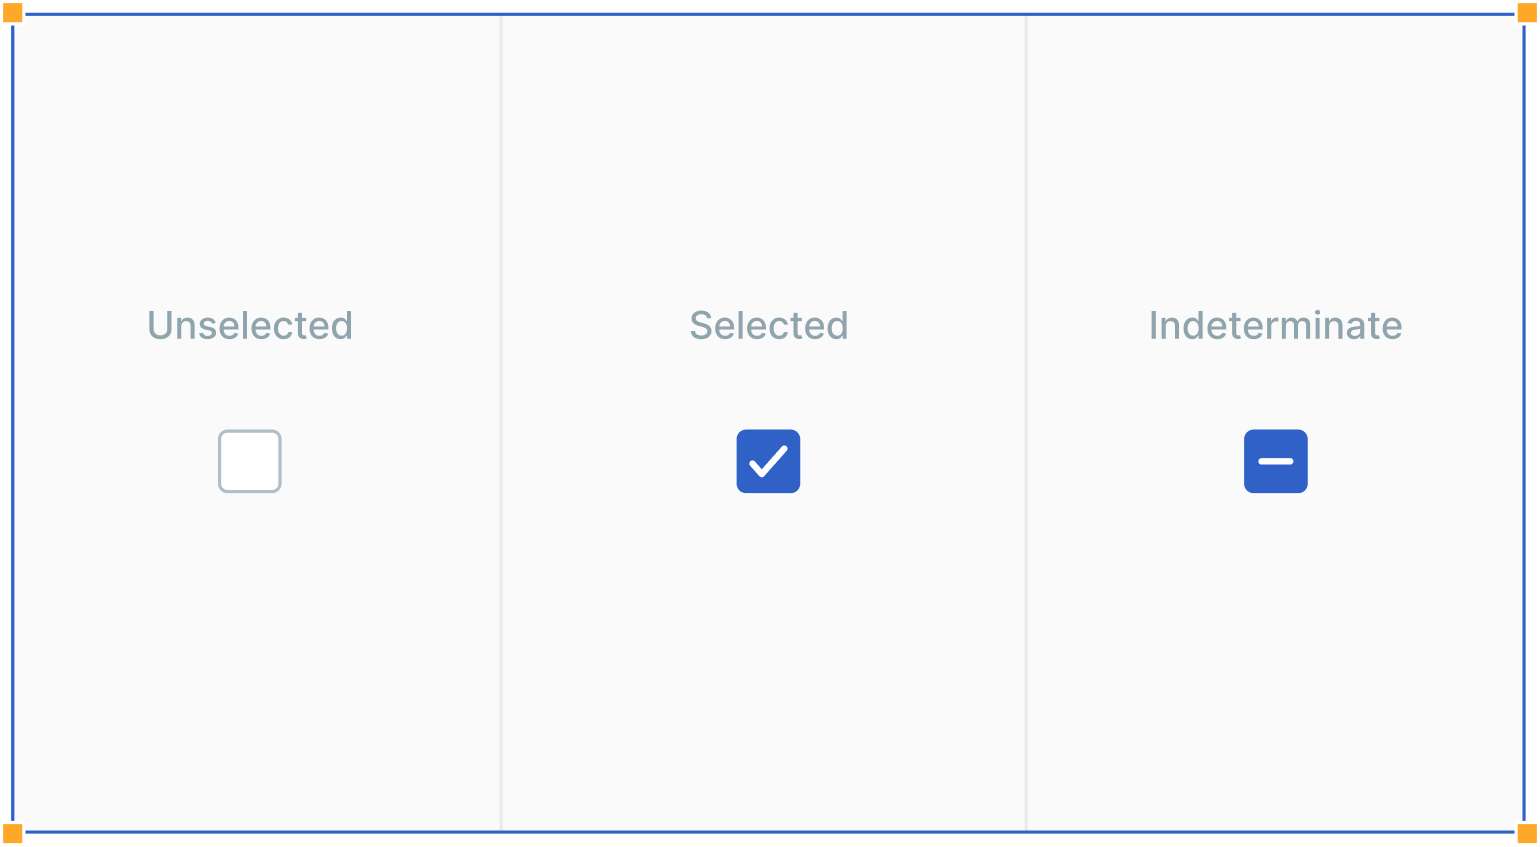1540x847 pixels.
Task: Toggle the Indeterminate checkbox
Action: coord(1275,461)
